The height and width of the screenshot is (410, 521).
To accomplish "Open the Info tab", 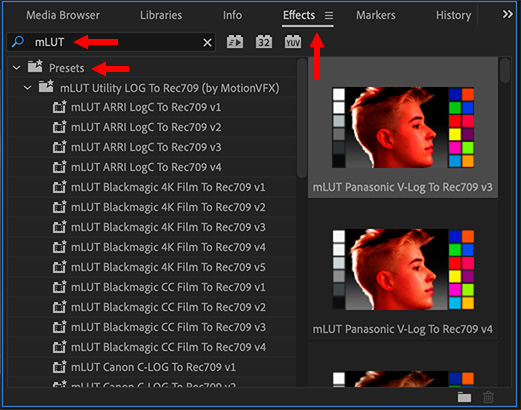I will pos(232,15).
